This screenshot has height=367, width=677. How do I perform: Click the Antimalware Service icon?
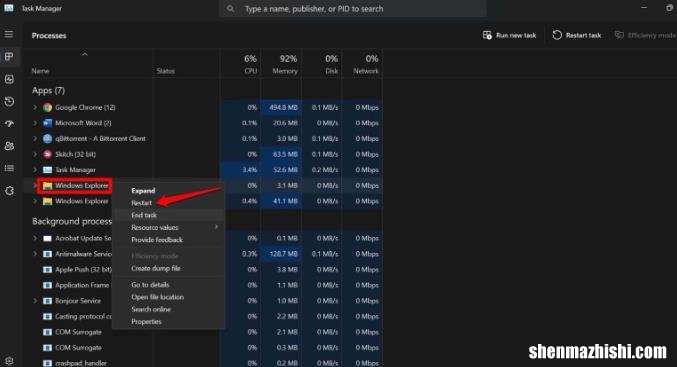click(x=47, y=254)
